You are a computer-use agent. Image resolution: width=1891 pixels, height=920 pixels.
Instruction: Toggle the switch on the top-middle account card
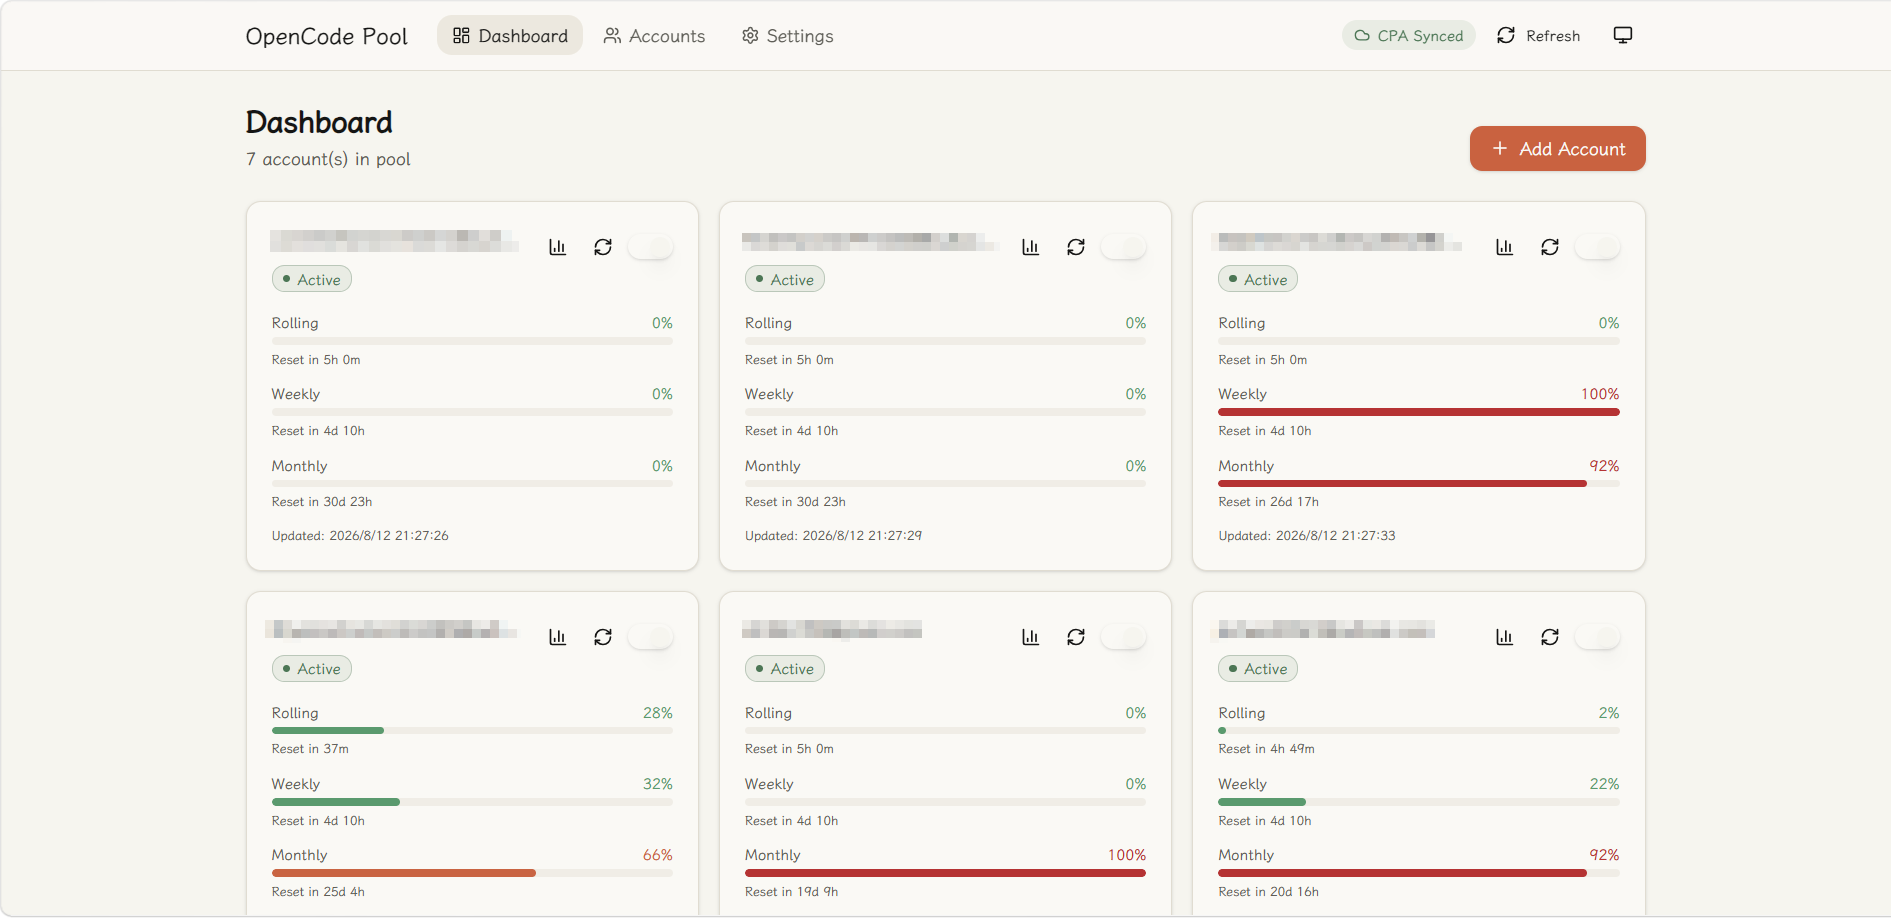[1124, 247]
